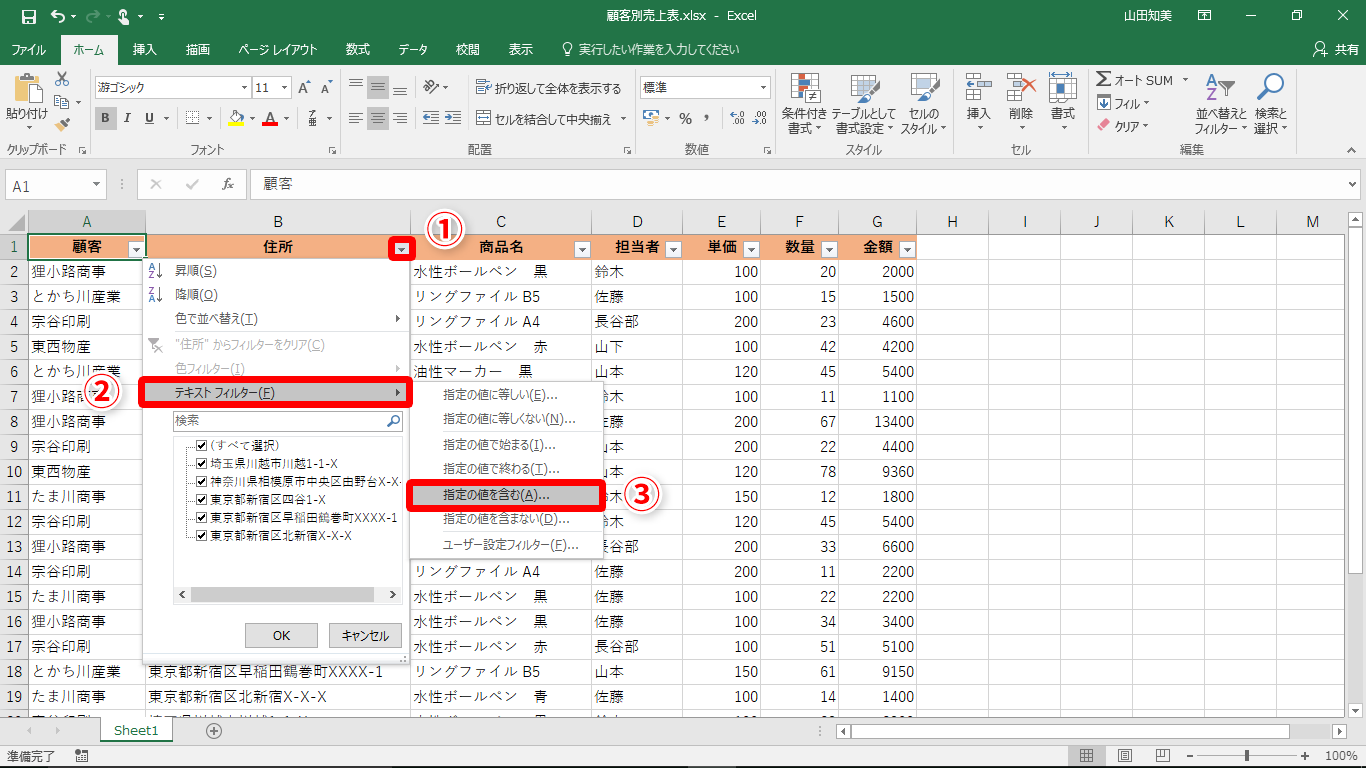
Task: Undo the last action
Action: pos(58,16)
